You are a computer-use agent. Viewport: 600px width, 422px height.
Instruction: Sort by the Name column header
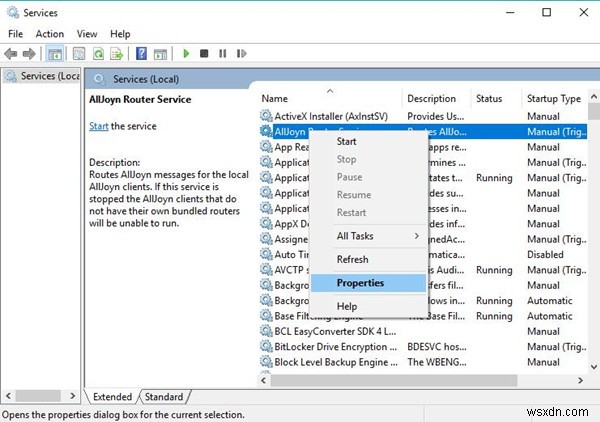(x=331, y=99)
